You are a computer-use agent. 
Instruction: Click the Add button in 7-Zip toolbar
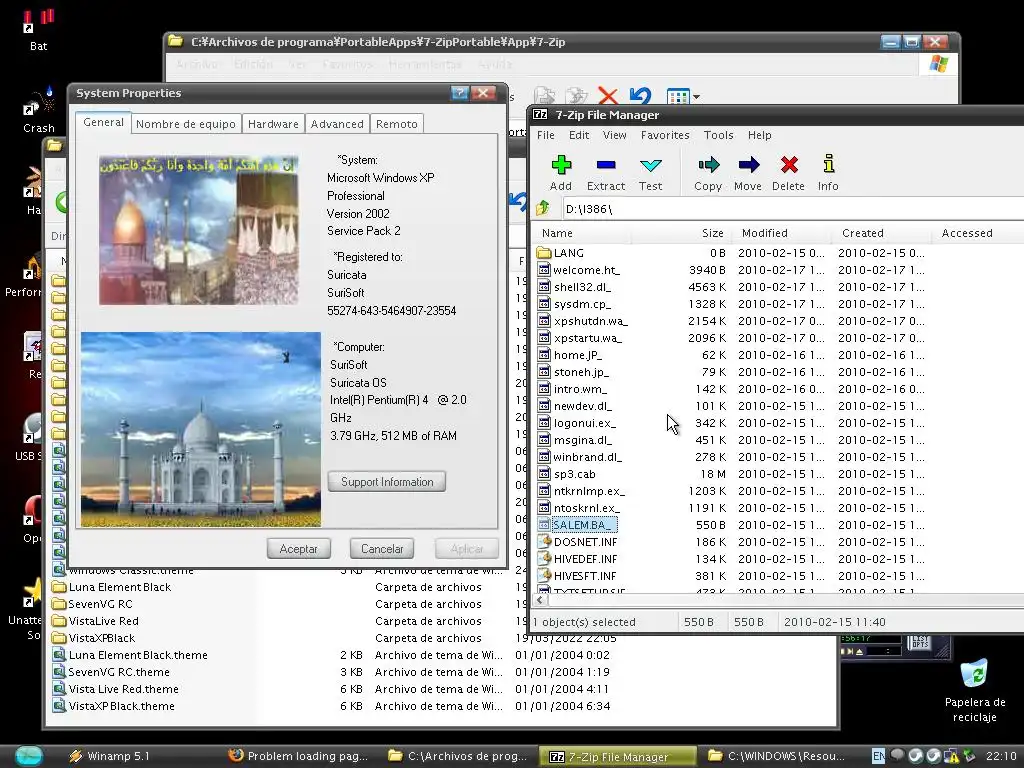tap(560, 173)
